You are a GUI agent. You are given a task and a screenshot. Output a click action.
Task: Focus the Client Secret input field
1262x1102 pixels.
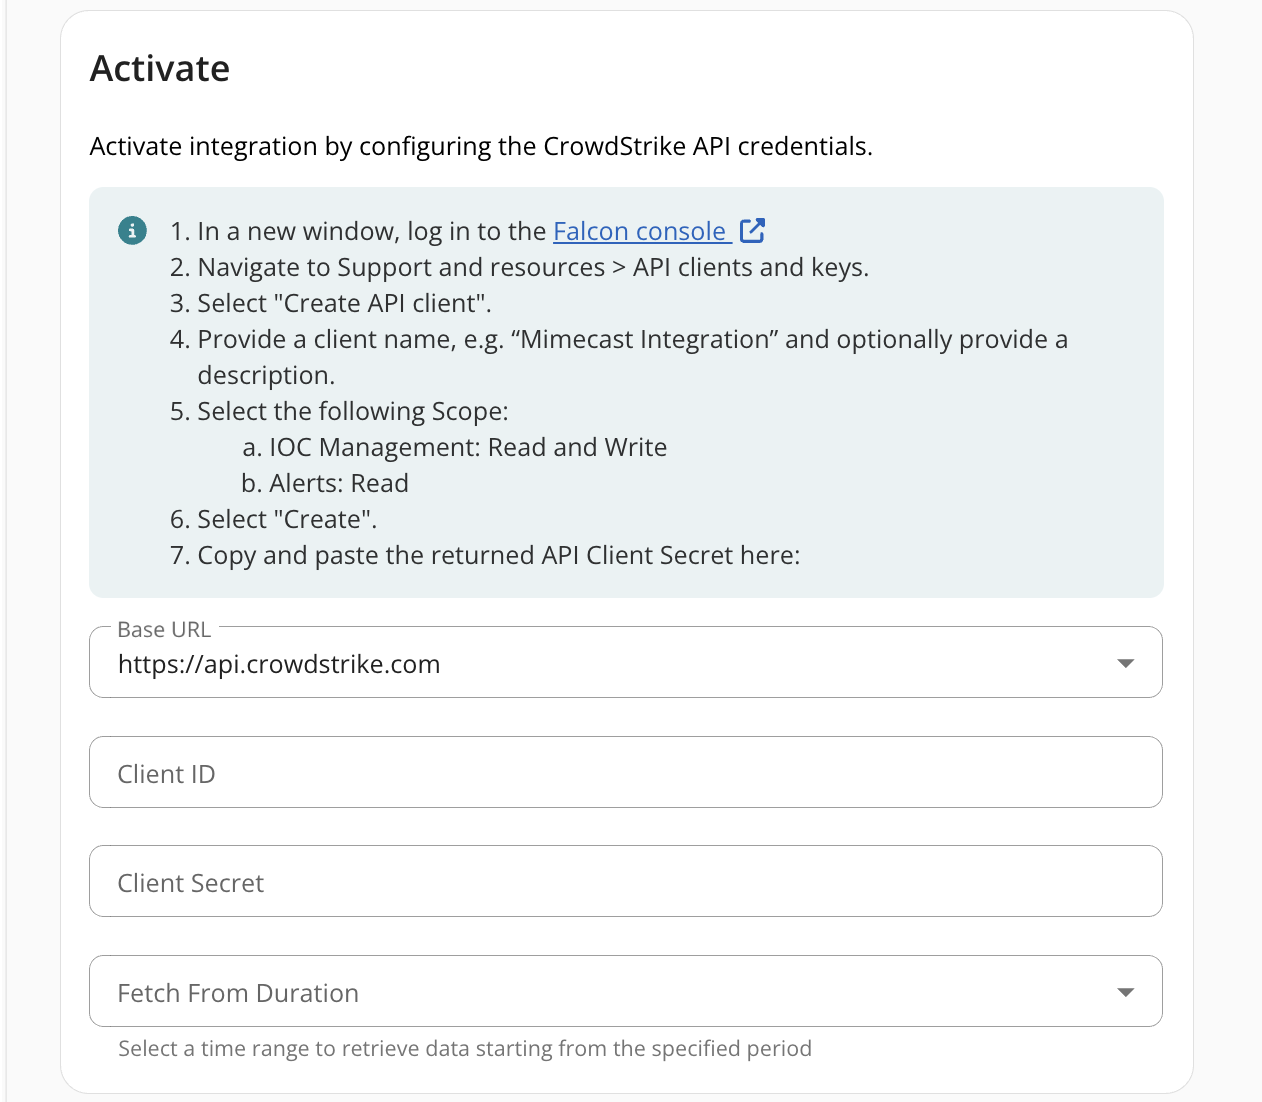625,882
